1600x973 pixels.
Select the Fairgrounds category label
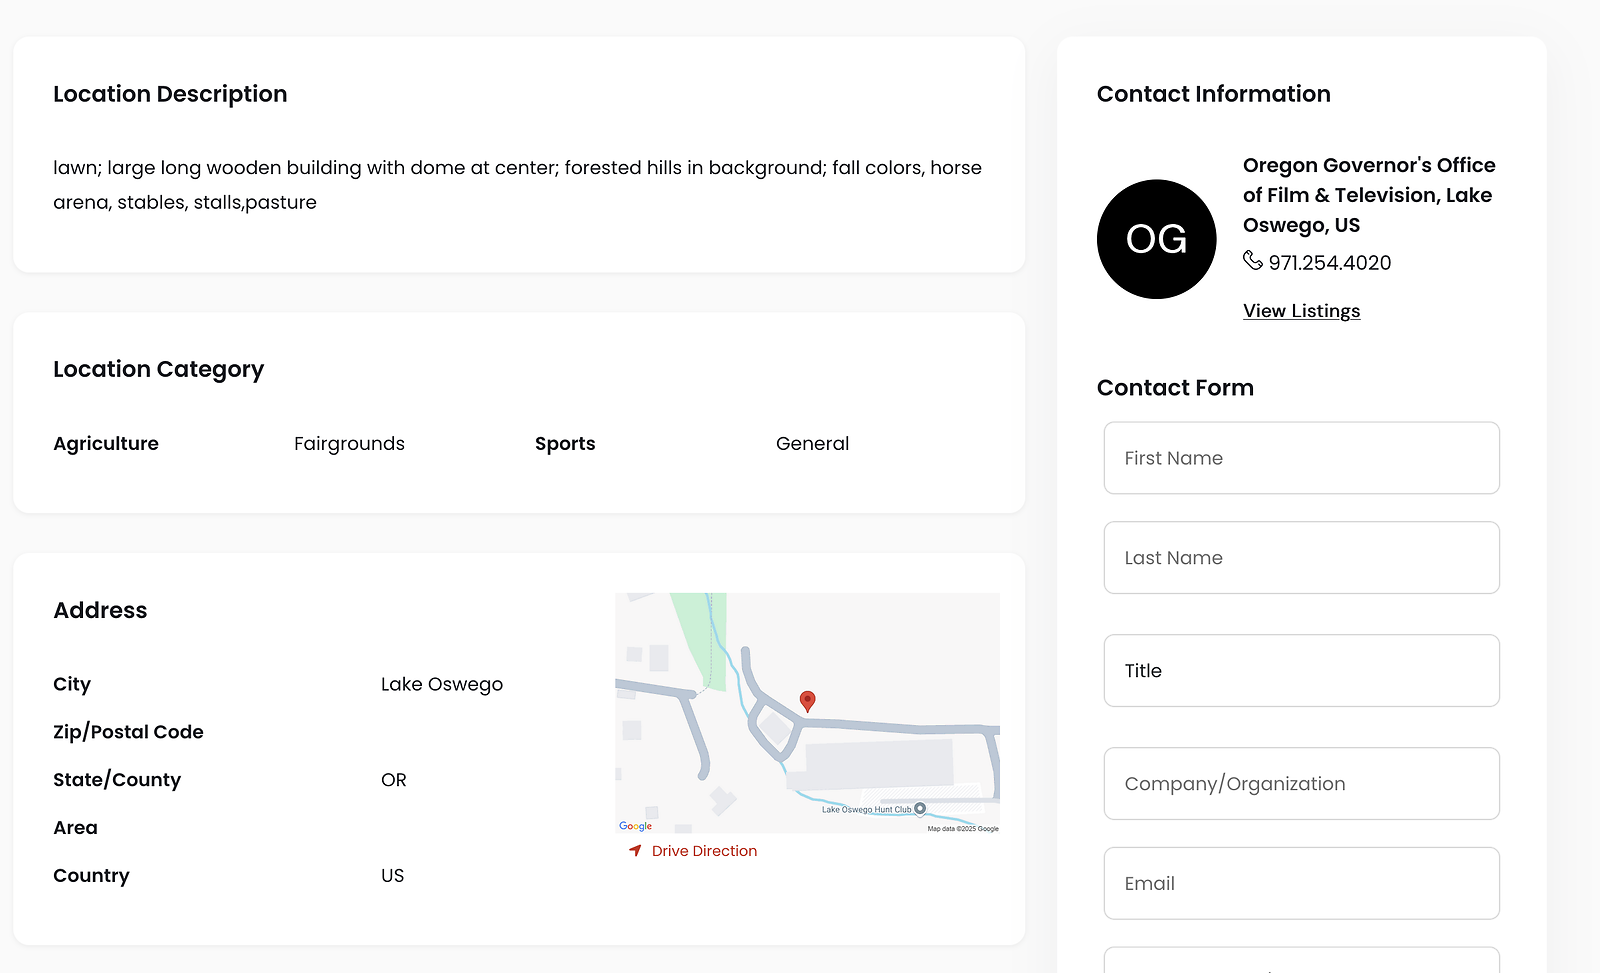coord(349,444)
